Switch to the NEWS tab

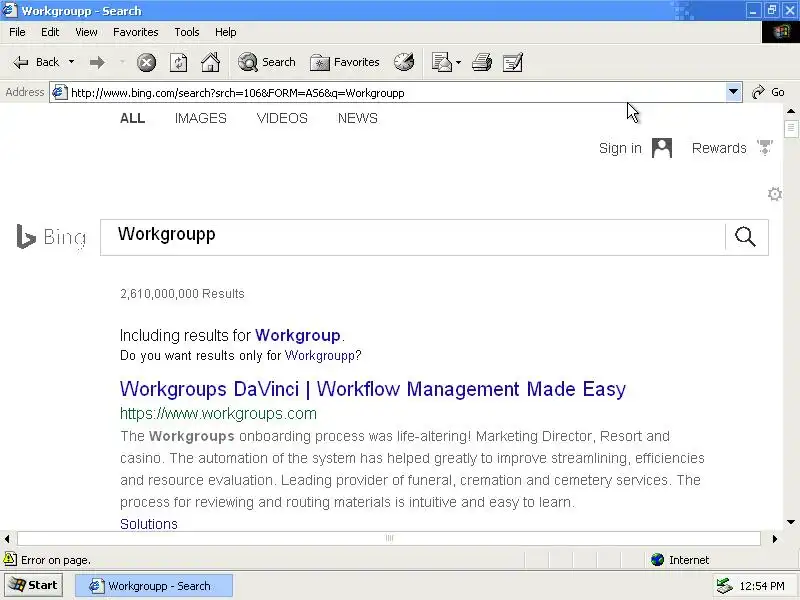point(358,118)
